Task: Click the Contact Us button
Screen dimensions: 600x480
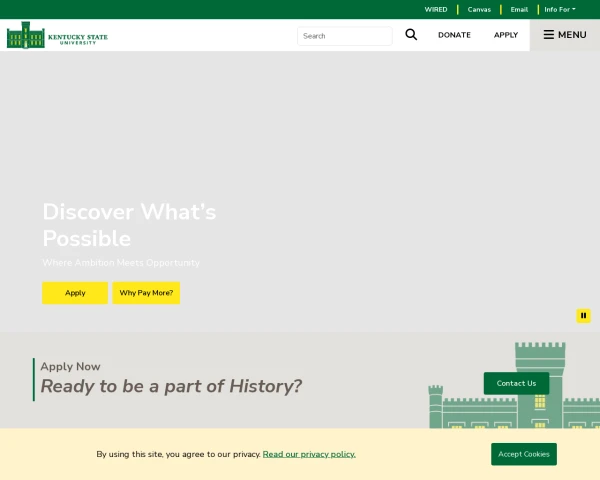Action: point(516,383)
